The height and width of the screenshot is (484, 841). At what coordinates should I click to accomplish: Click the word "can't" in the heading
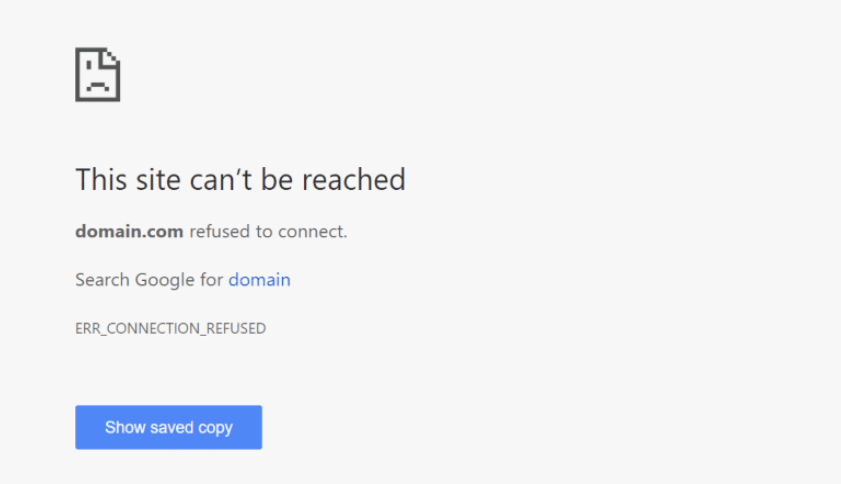(221, 179)
